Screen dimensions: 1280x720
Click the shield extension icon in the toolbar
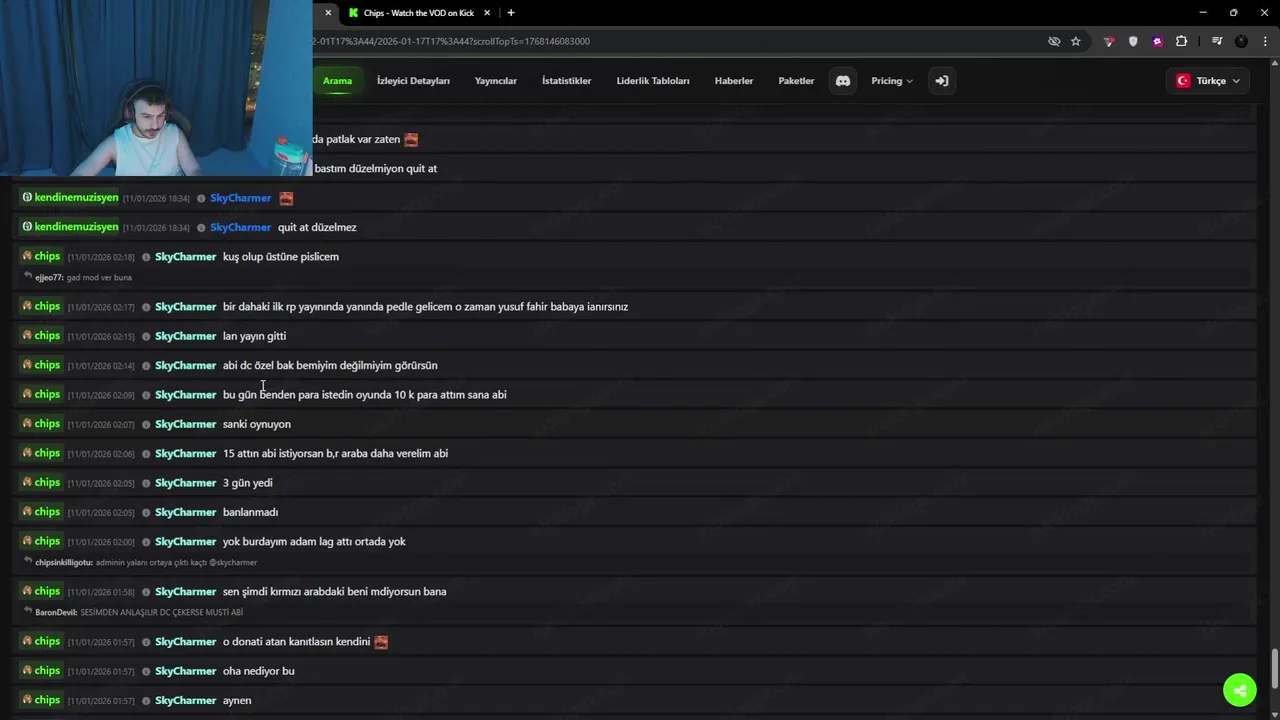[1133, 41]
